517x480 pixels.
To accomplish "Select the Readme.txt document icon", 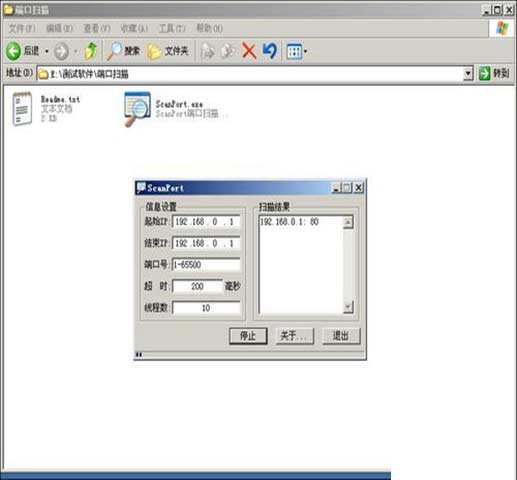I will tap(22, 109).
